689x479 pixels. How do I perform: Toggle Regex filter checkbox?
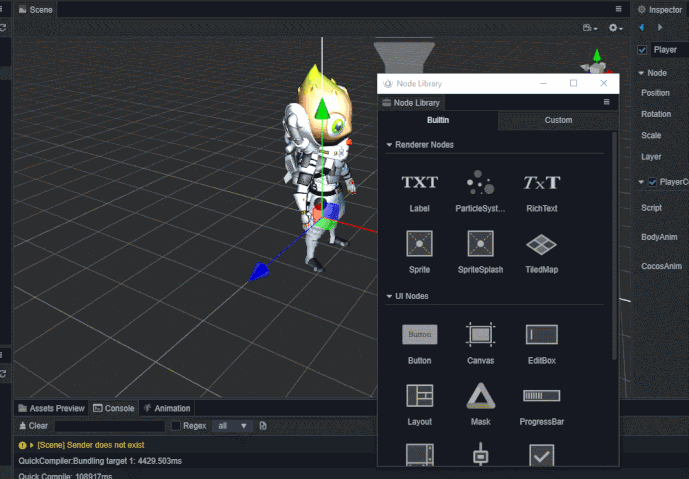click(175, 425)
